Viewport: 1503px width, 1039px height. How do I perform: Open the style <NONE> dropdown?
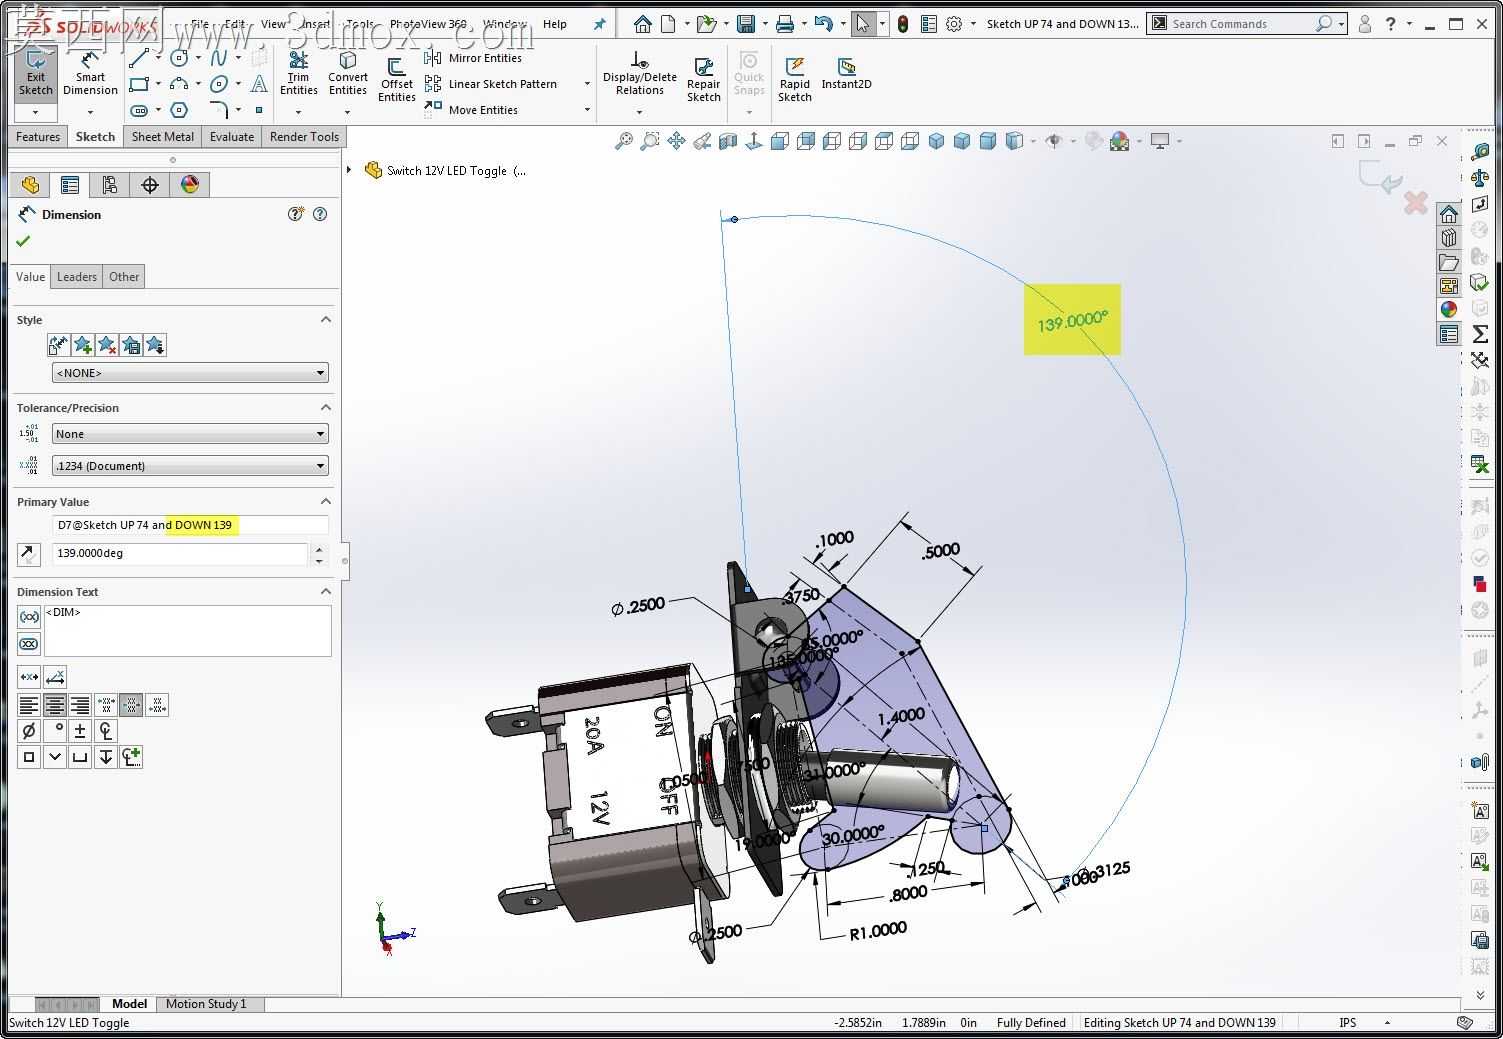[190, 373]
